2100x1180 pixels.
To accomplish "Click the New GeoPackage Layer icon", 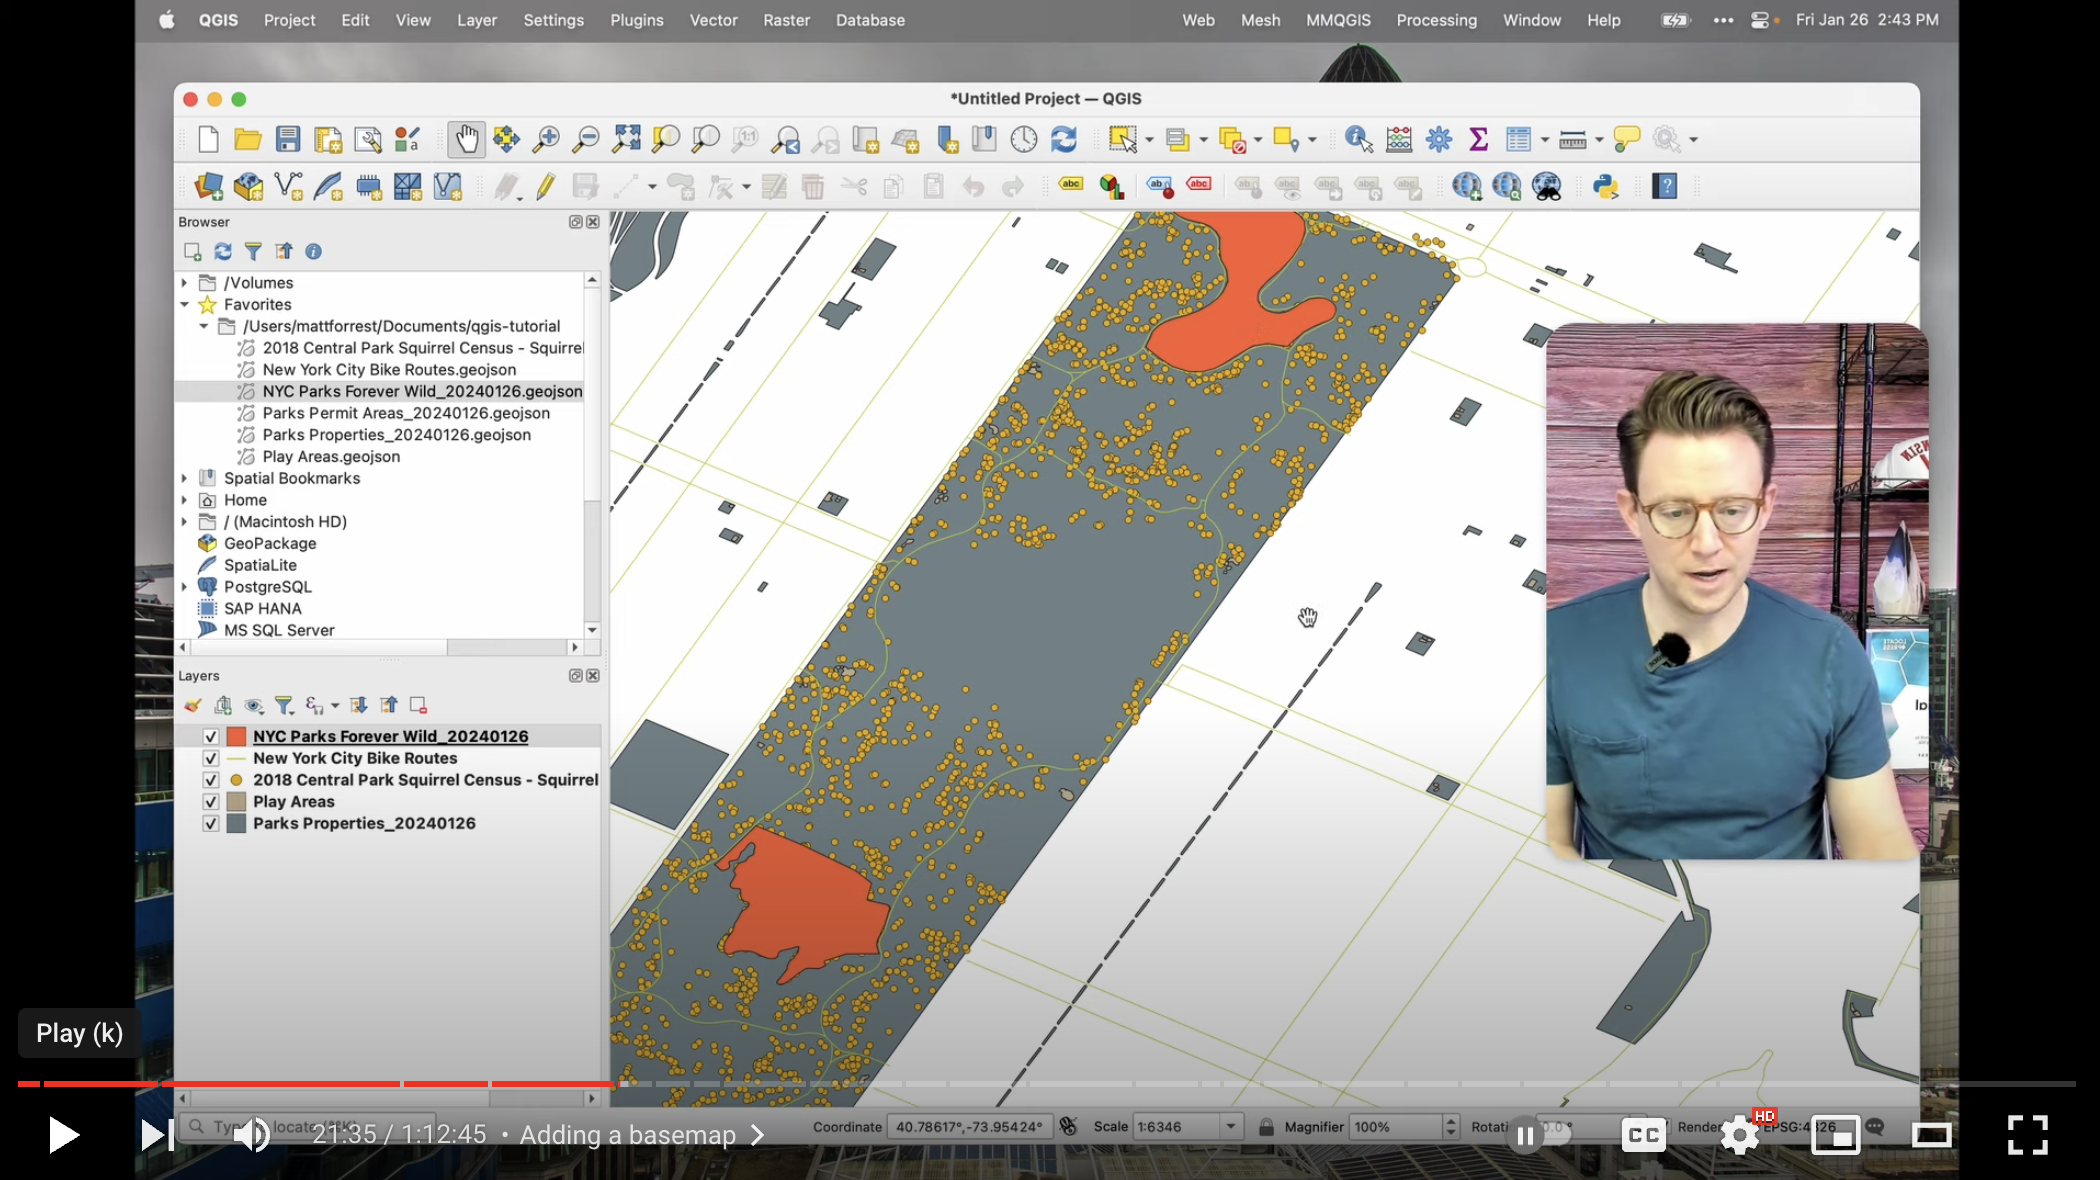I will [x=248, y=186].
